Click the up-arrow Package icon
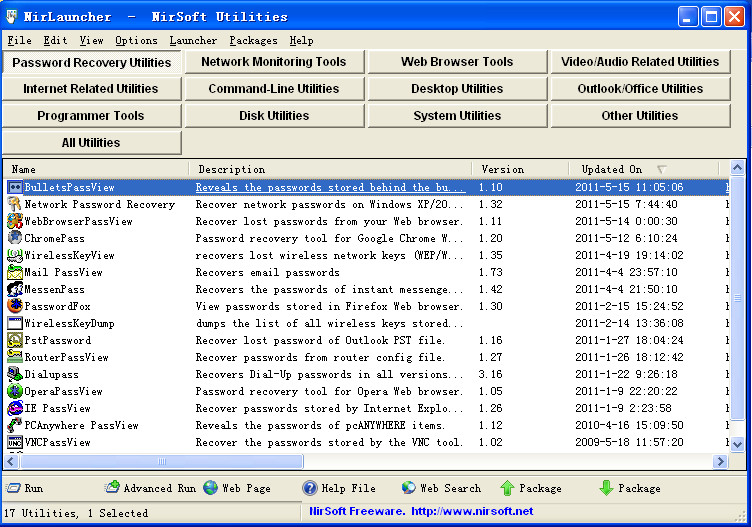The height and width of the screenshot is (527, 752). [507, 488]
